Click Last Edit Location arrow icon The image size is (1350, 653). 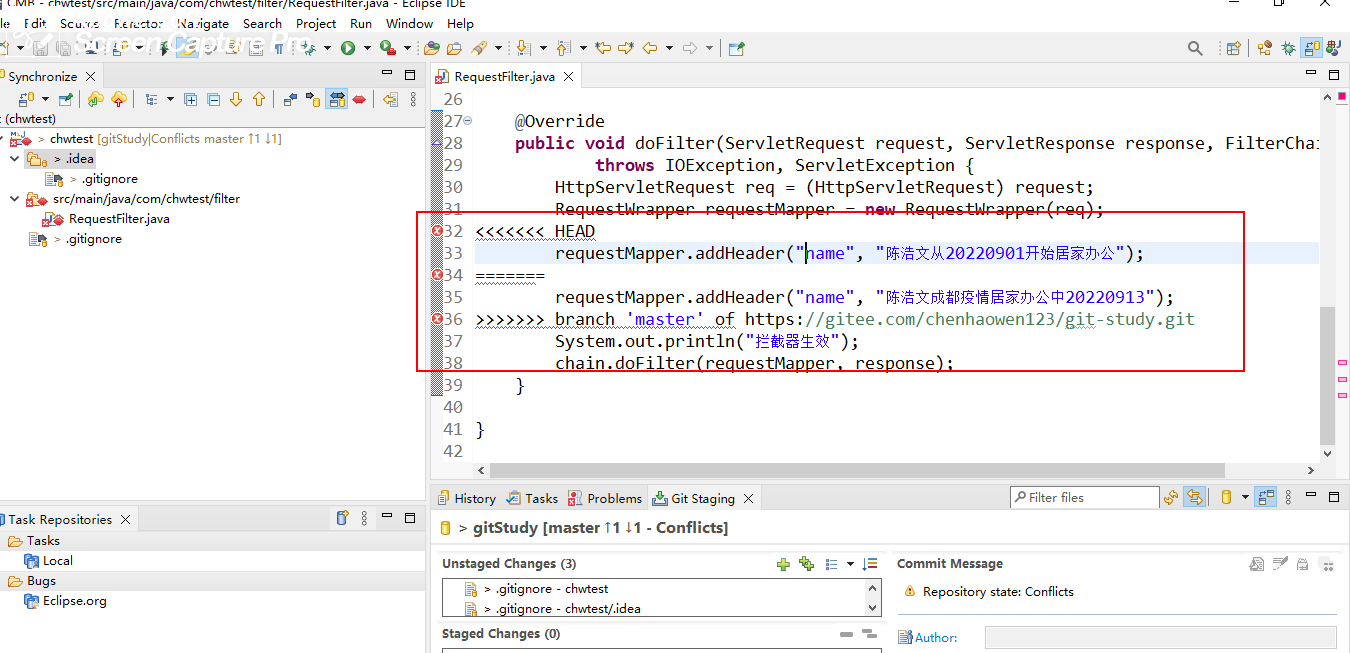[603, 48]
